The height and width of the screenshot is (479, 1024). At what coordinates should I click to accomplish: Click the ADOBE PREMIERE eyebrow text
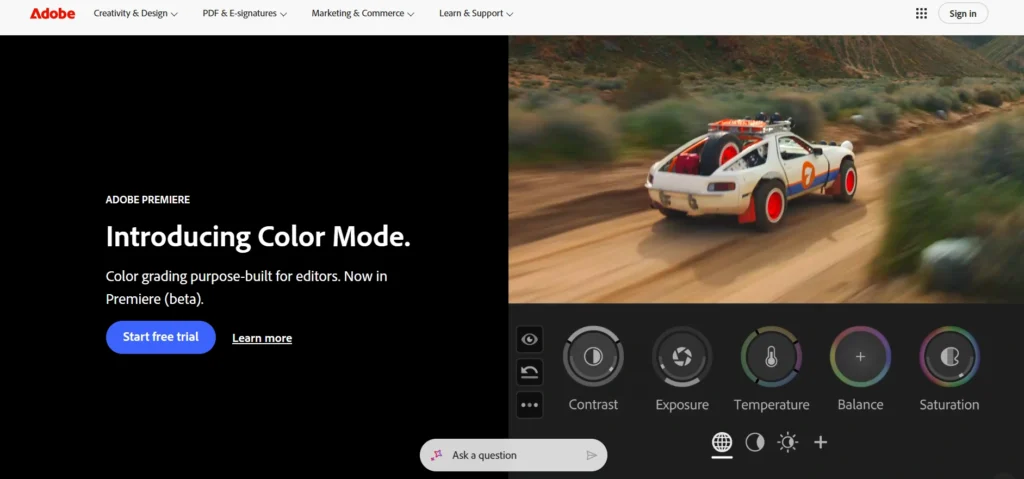point(148,199)
